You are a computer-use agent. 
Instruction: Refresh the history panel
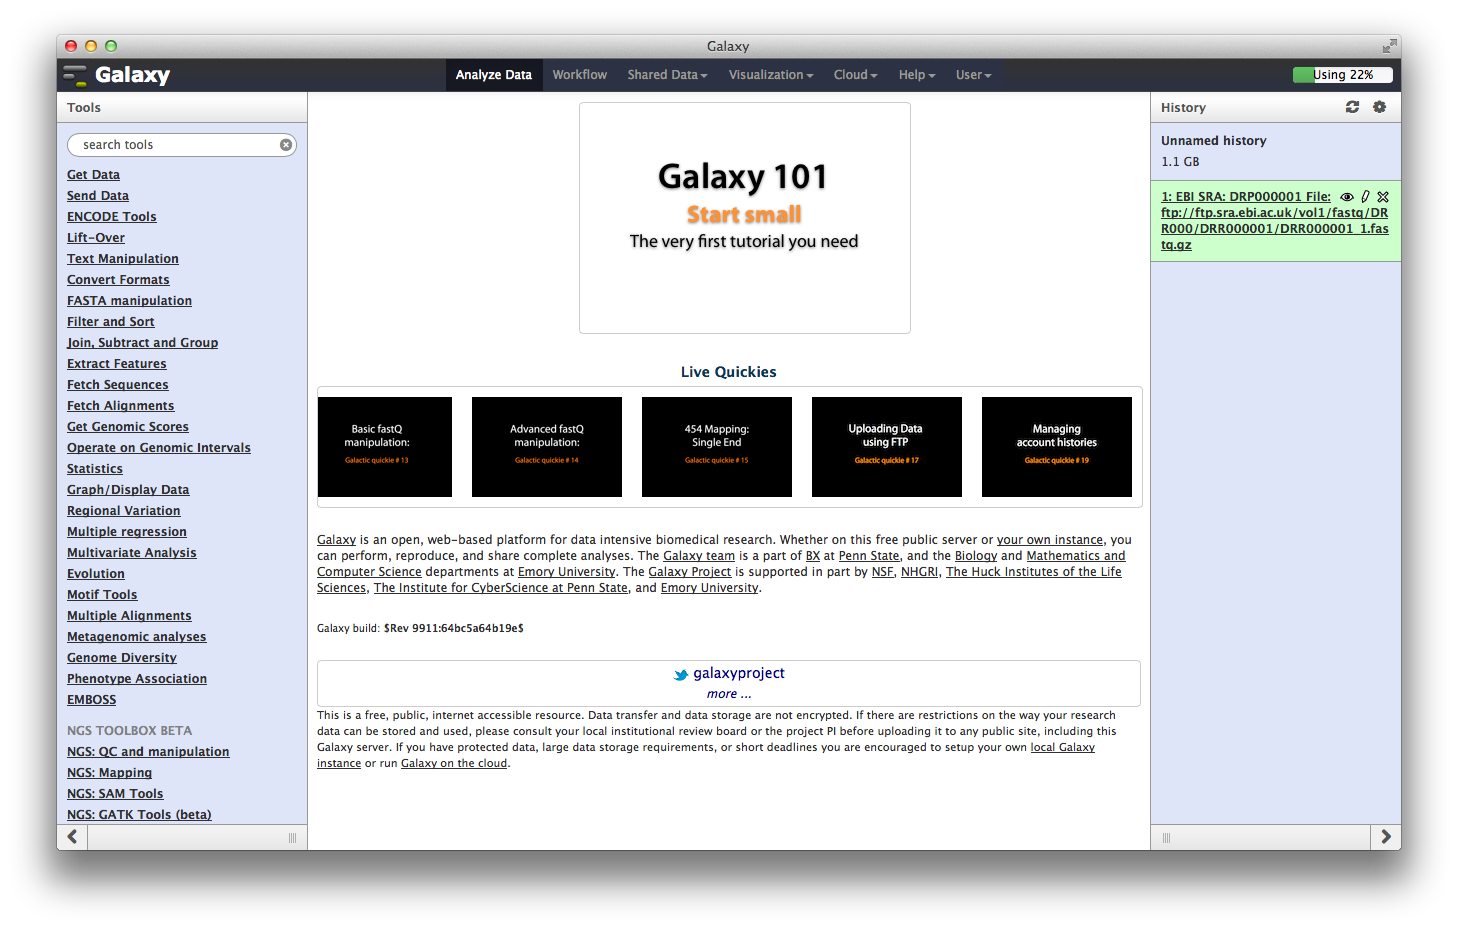coord(1352,107)
